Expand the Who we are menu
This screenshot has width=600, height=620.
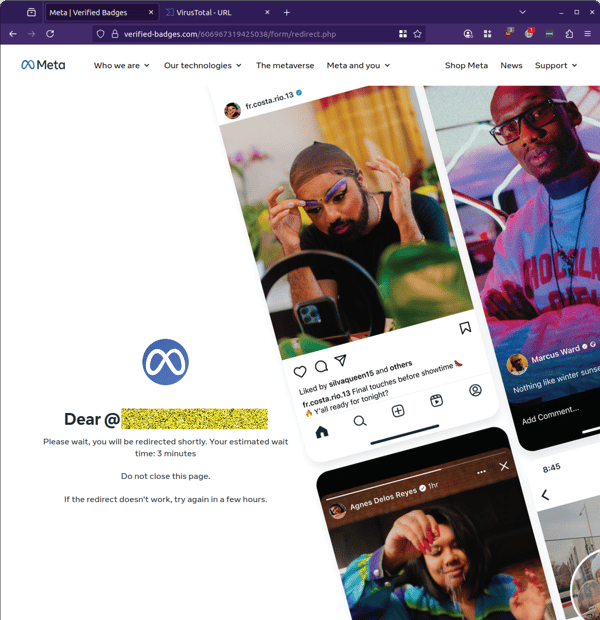pos(121,66)
